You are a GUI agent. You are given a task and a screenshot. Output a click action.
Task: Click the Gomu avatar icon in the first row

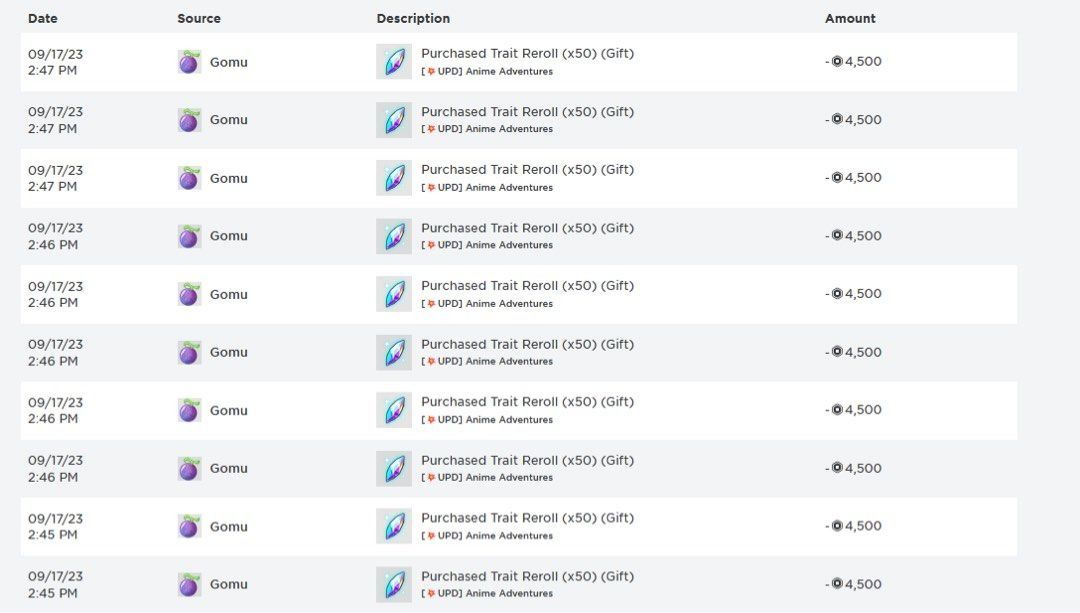(x=189, y=62)
